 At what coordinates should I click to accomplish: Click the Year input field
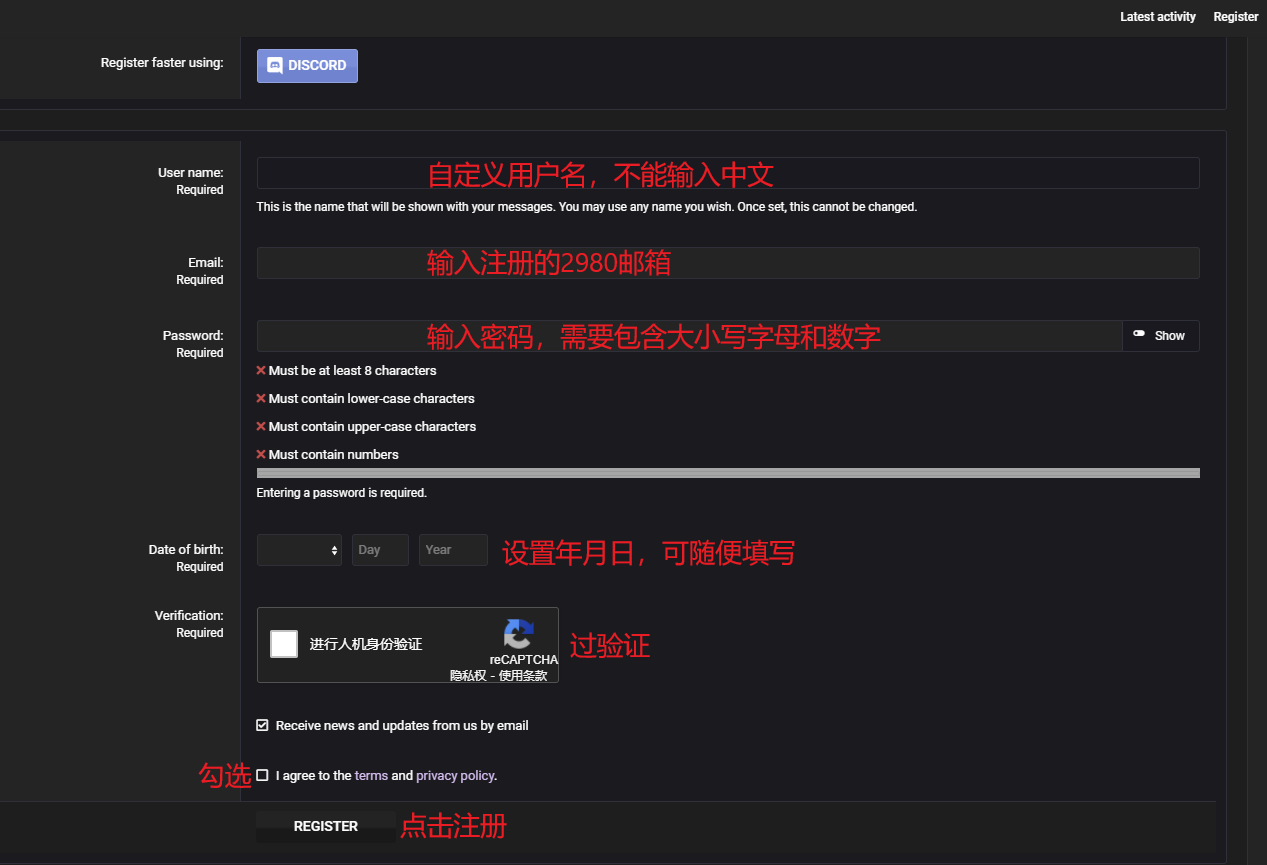452,549
